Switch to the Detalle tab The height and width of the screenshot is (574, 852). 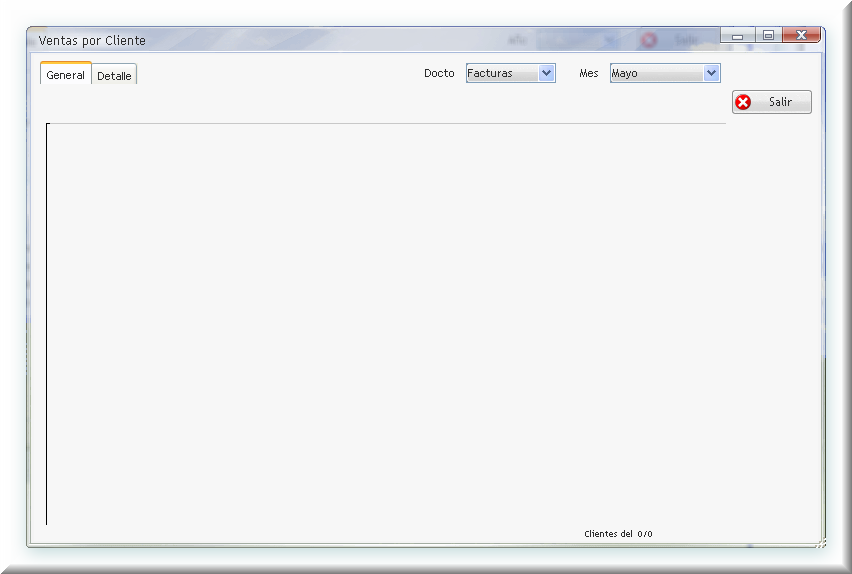point(114,76)
